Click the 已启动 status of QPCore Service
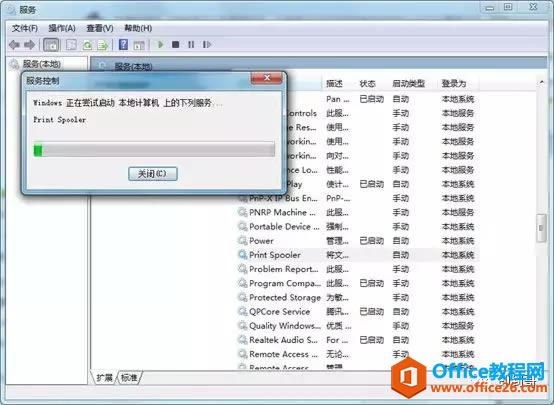The image size is (554, 405). pos(372,311)
